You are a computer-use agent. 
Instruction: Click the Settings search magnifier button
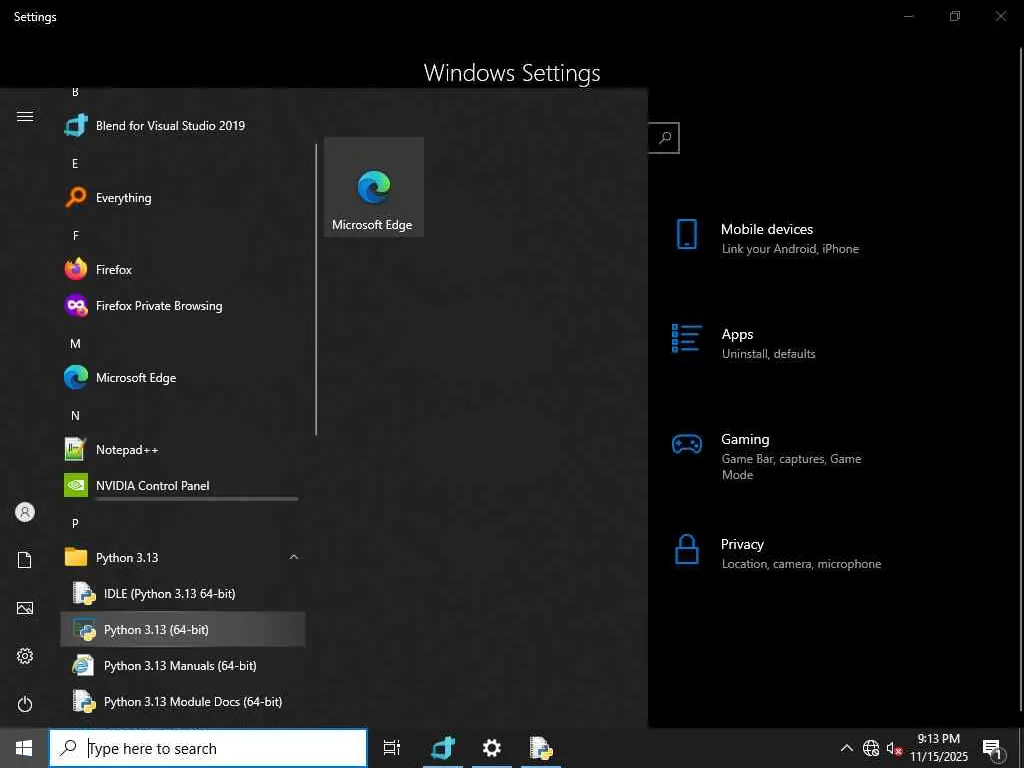665,138
